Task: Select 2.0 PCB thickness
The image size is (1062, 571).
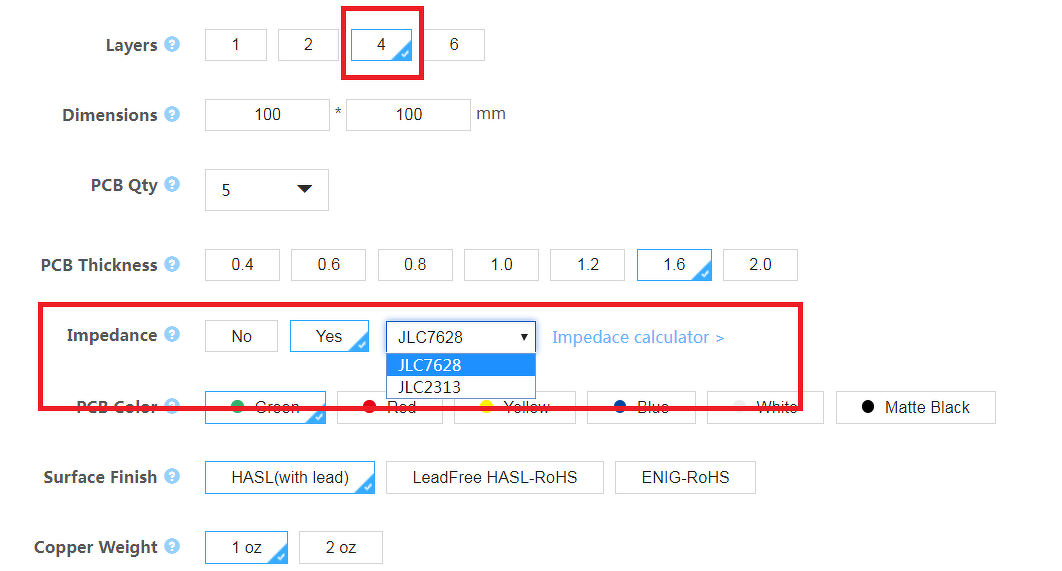Action: pyautogui.click(x=760, y=265)
